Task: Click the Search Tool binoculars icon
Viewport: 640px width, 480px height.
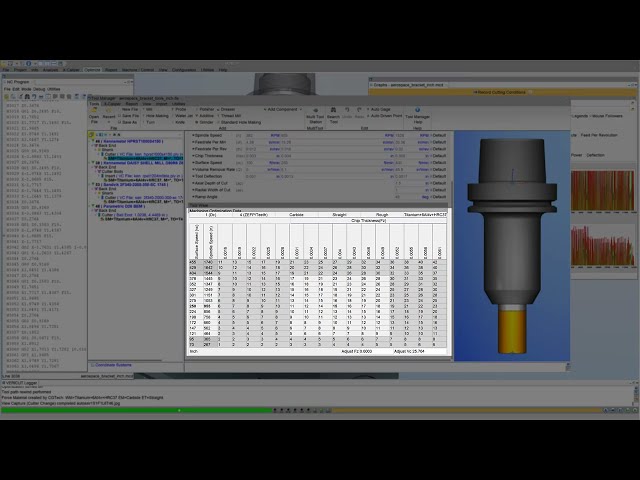Action: [333, 110]
